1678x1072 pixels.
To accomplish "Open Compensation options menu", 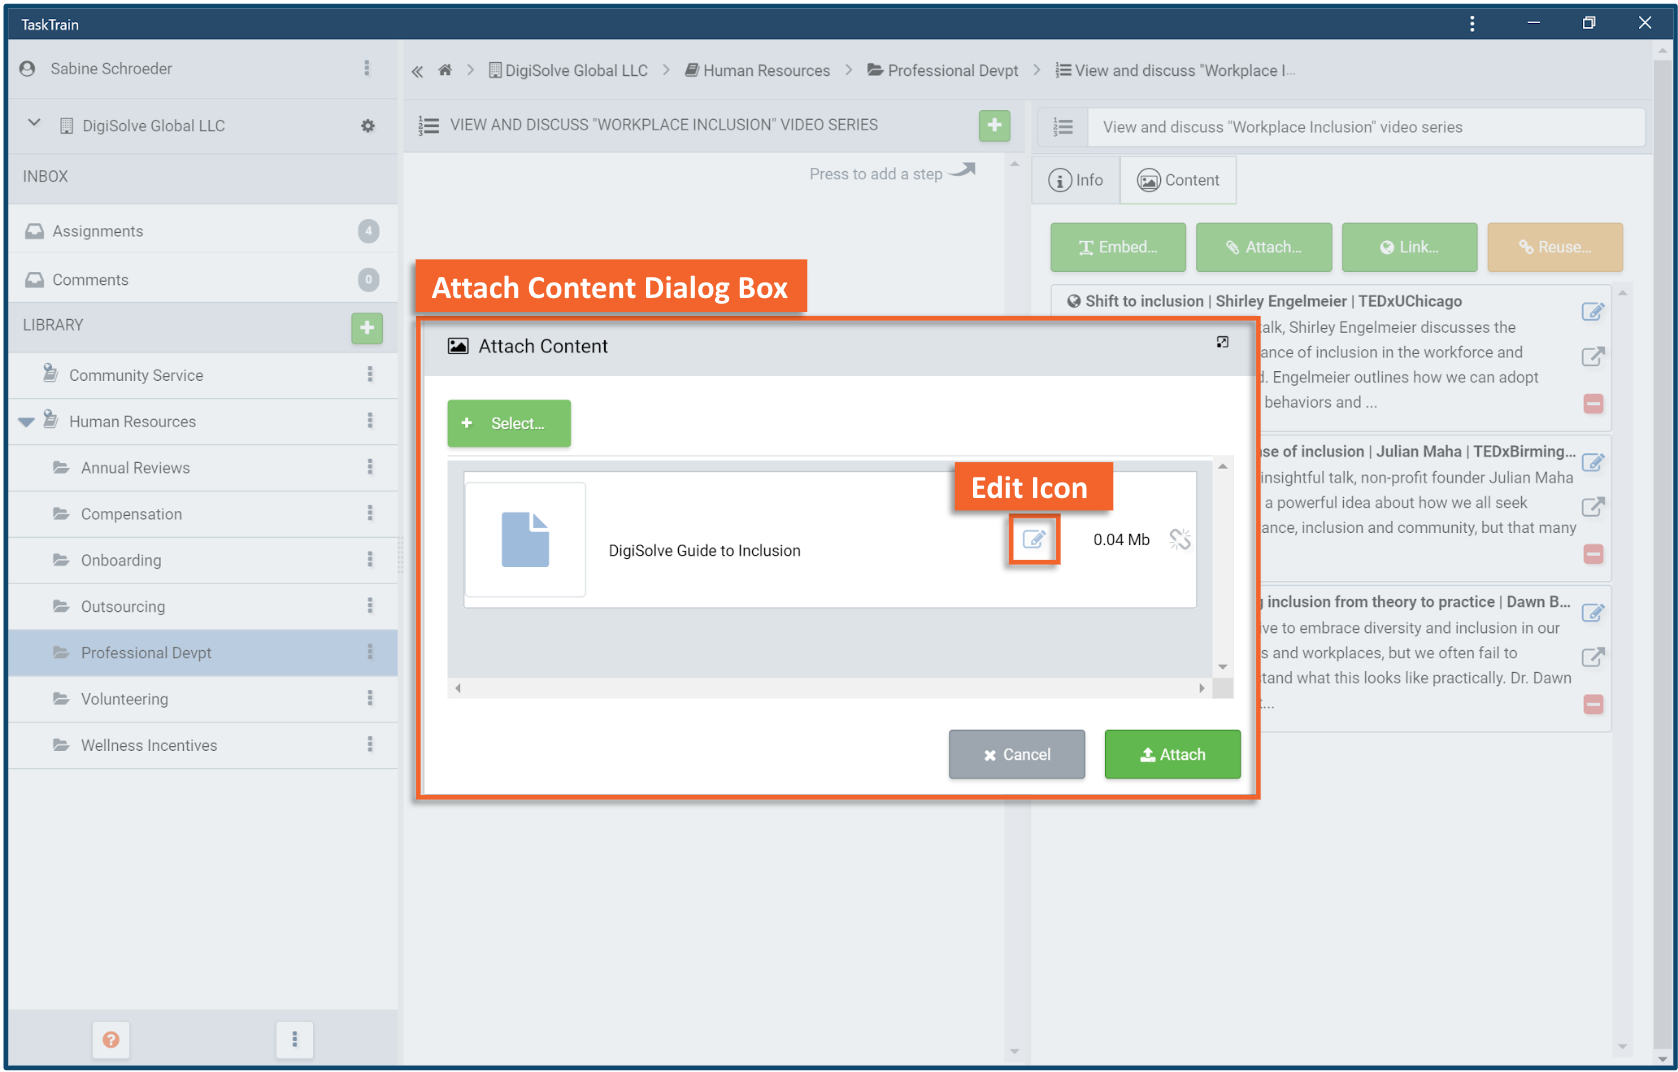I will click(x=370, y=513).
